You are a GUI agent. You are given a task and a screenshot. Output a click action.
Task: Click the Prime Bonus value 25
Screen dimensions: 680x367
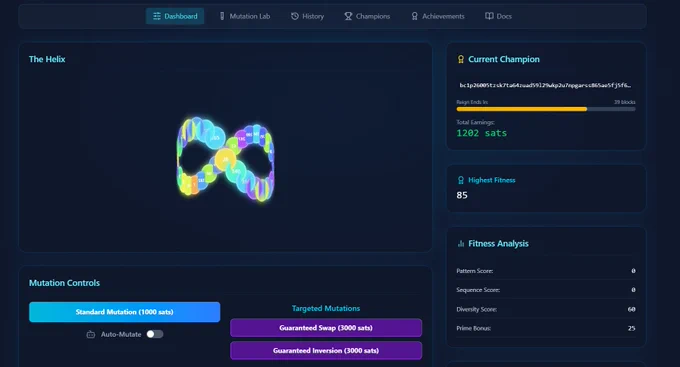click(631, 328)
